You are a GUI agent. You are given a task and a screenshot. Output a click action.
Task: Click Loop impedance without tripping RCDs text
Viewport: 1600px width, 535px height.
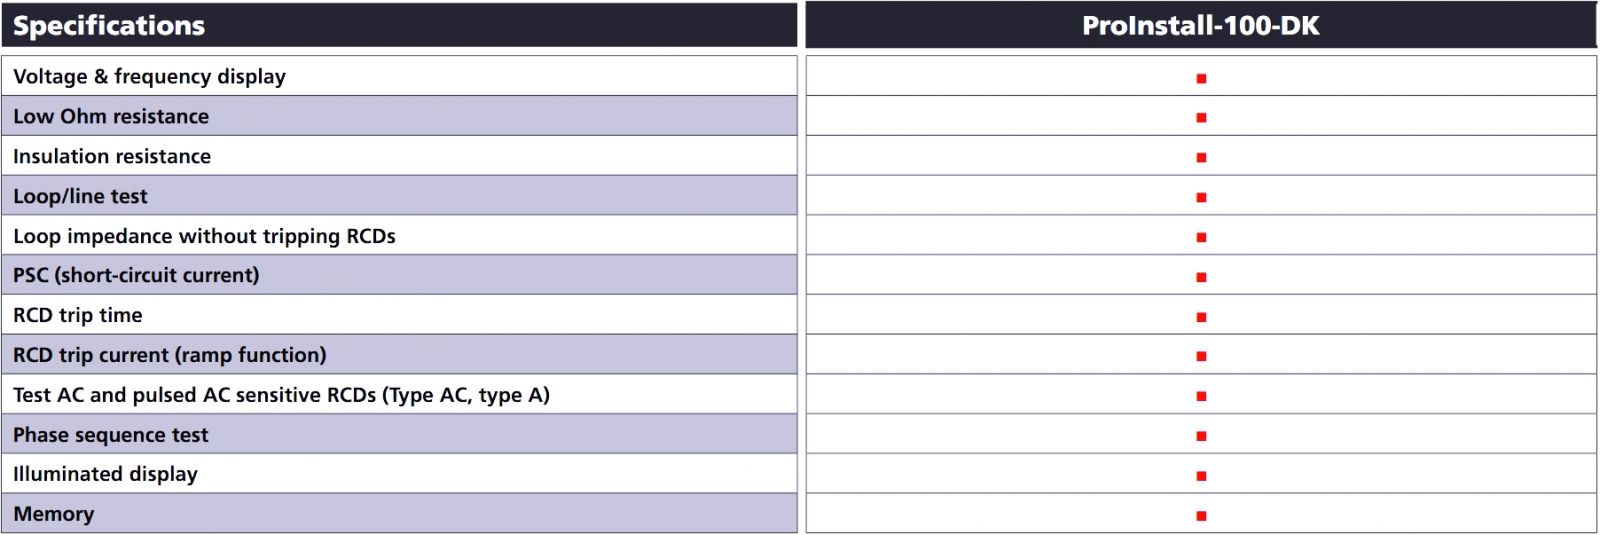[x=204, y=237]
